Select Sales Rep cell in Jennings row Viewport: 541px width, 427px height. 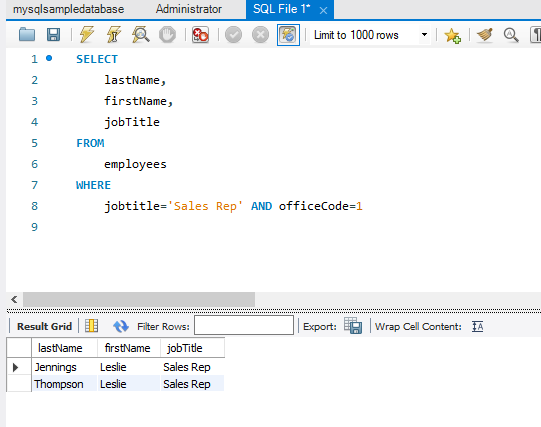193,367
